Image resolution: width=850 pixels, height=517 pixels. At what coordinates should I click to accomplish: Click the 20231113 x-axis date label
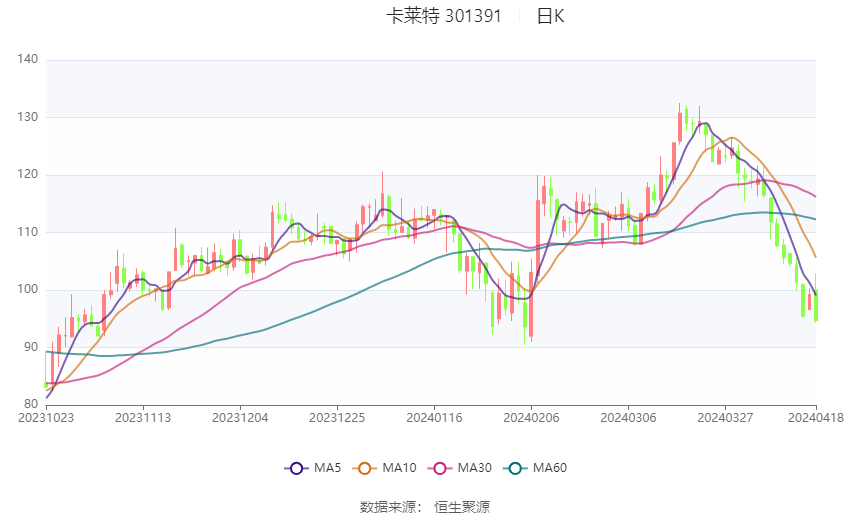pos(143,417)
